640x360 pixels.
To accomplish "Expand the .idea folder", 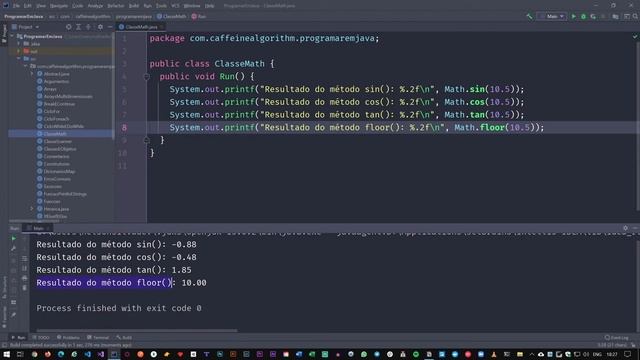I will [19, 44].
